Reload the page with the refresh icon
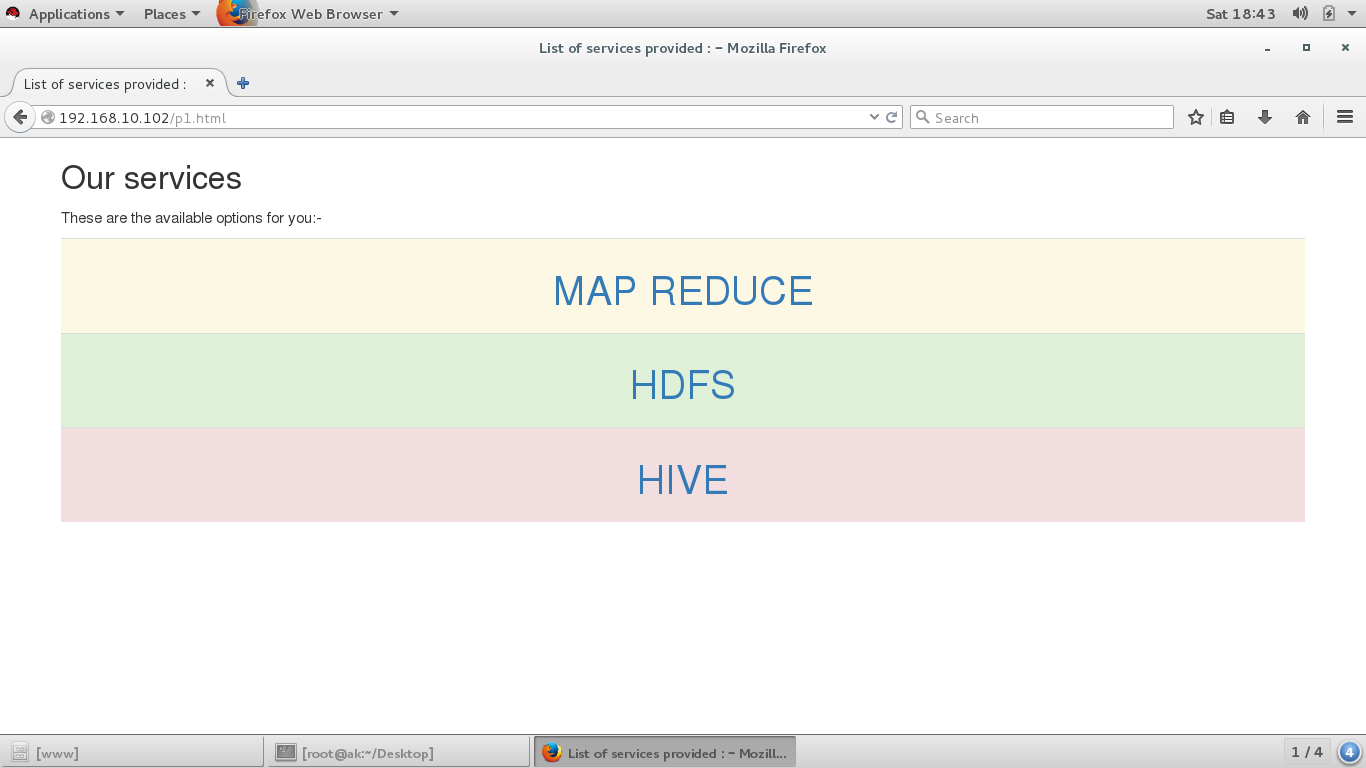 (x=892, y=117)
